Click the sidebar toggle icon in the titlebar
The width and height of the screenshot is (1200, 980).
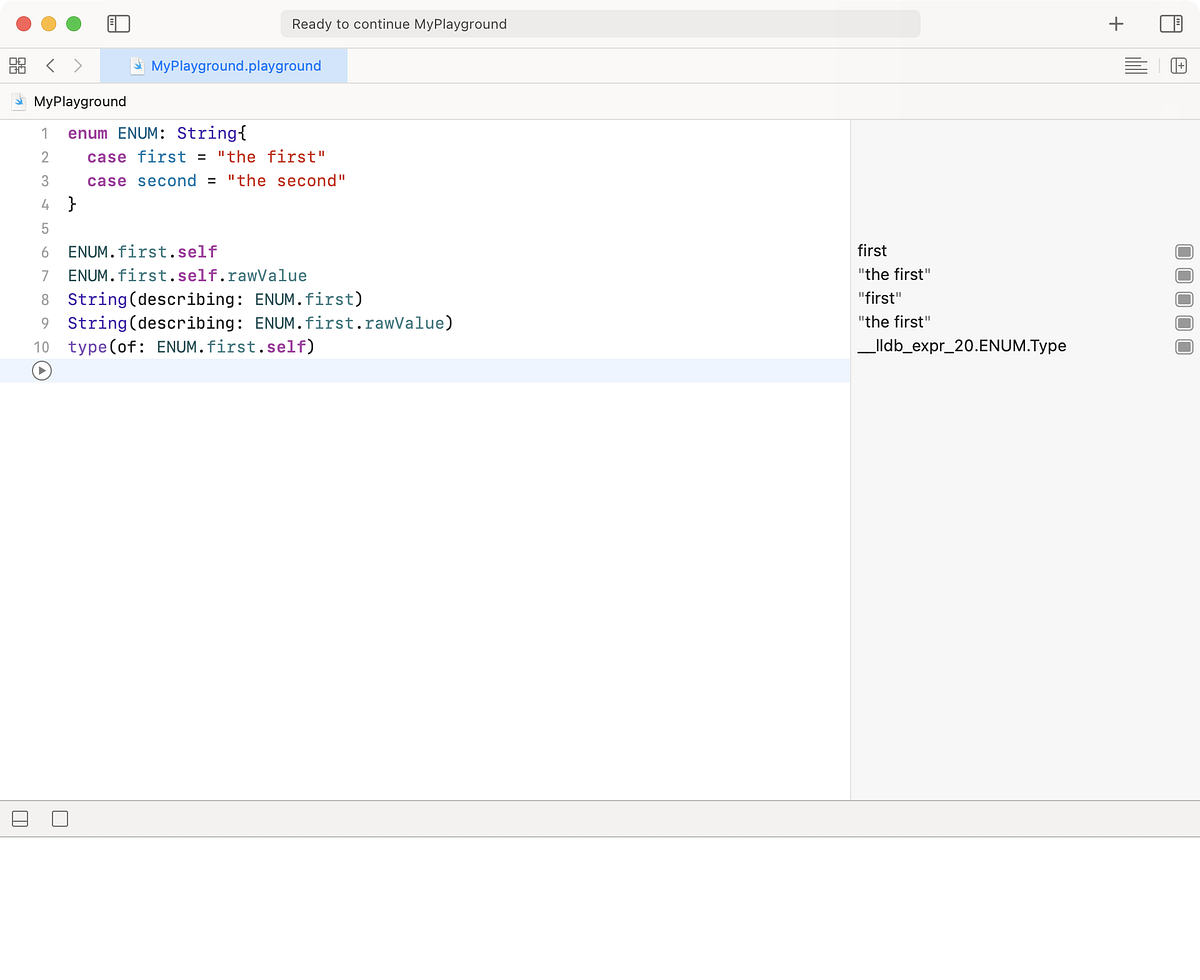point(118,23)
